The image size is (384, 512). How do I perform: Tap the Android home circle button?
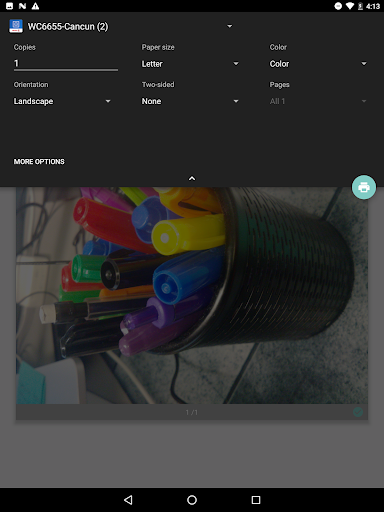192,500
